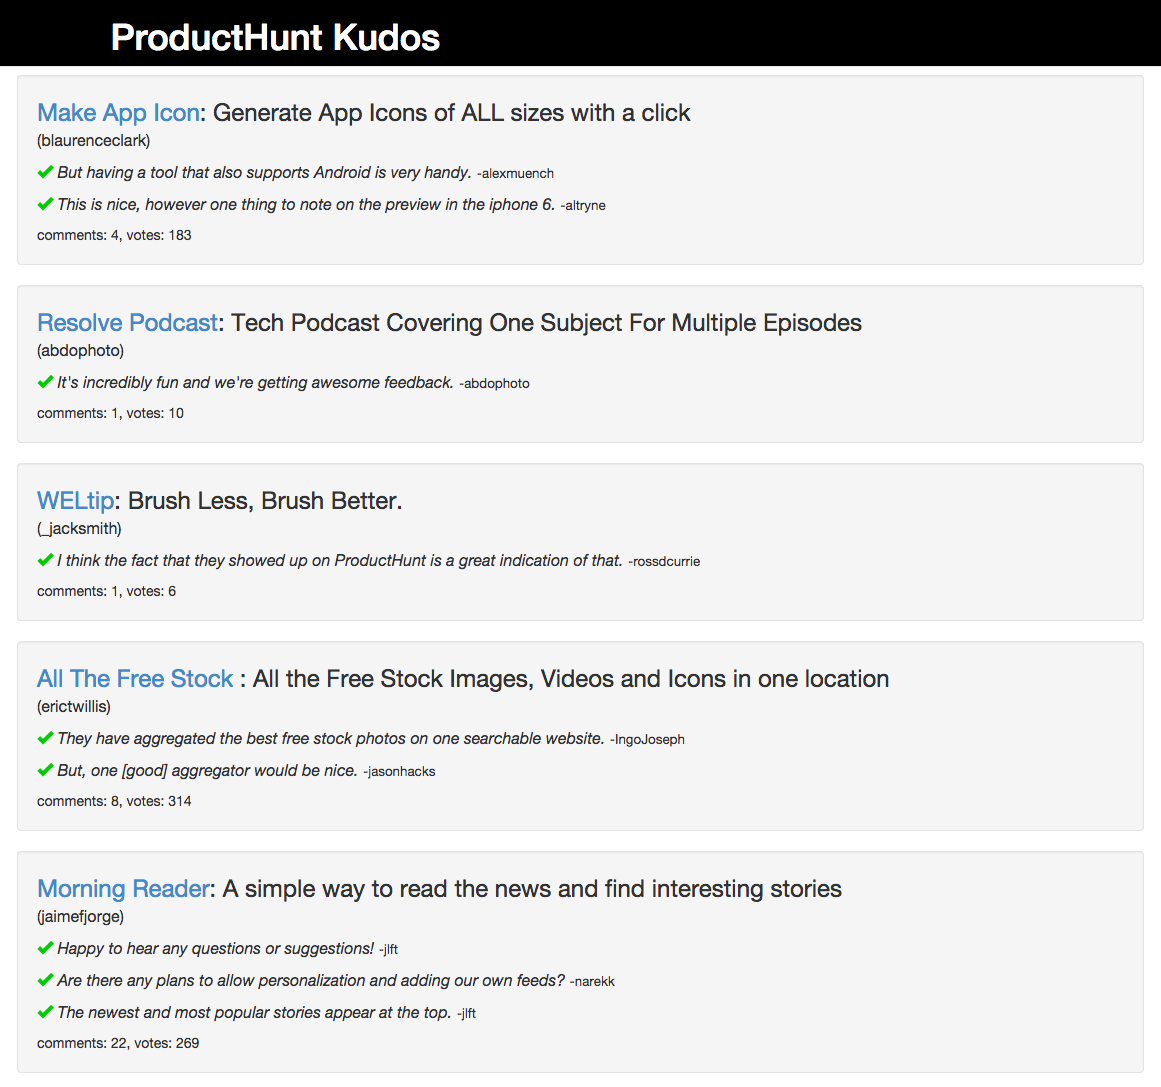
Task: Select the jaimefjorge username text
Action: point(80,916)
